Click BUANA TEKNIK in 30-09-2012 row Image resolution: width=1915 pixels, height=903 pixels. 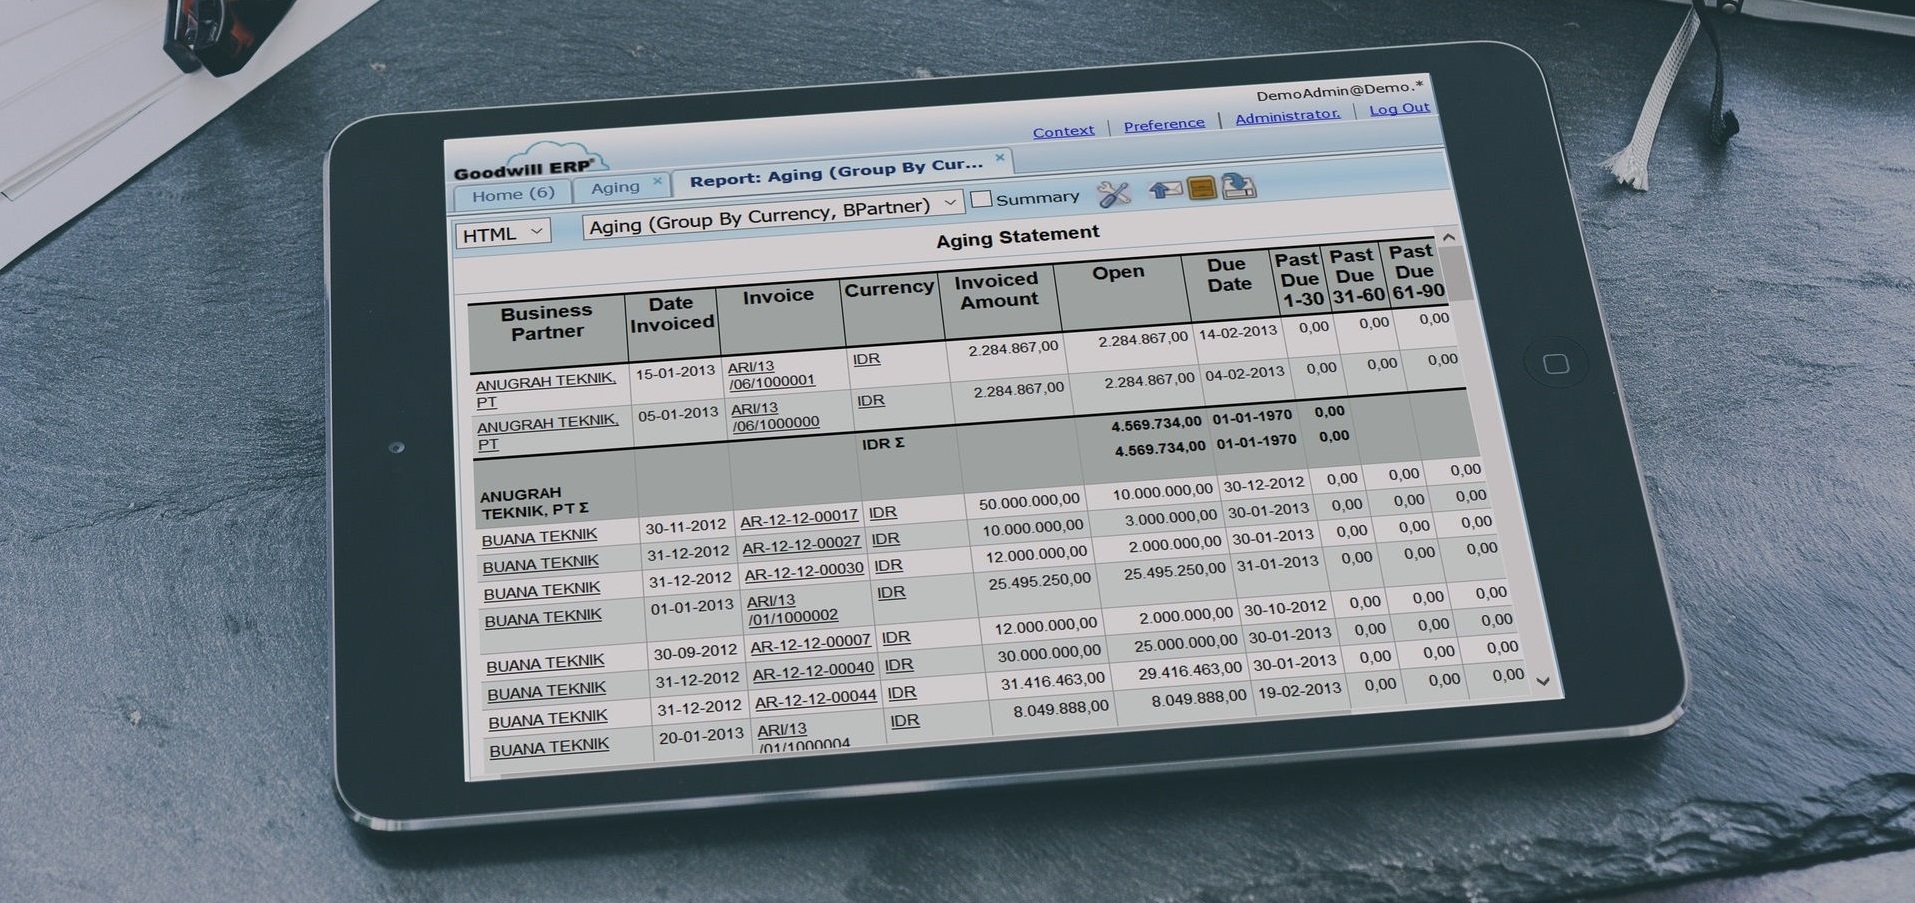[545, 664]
